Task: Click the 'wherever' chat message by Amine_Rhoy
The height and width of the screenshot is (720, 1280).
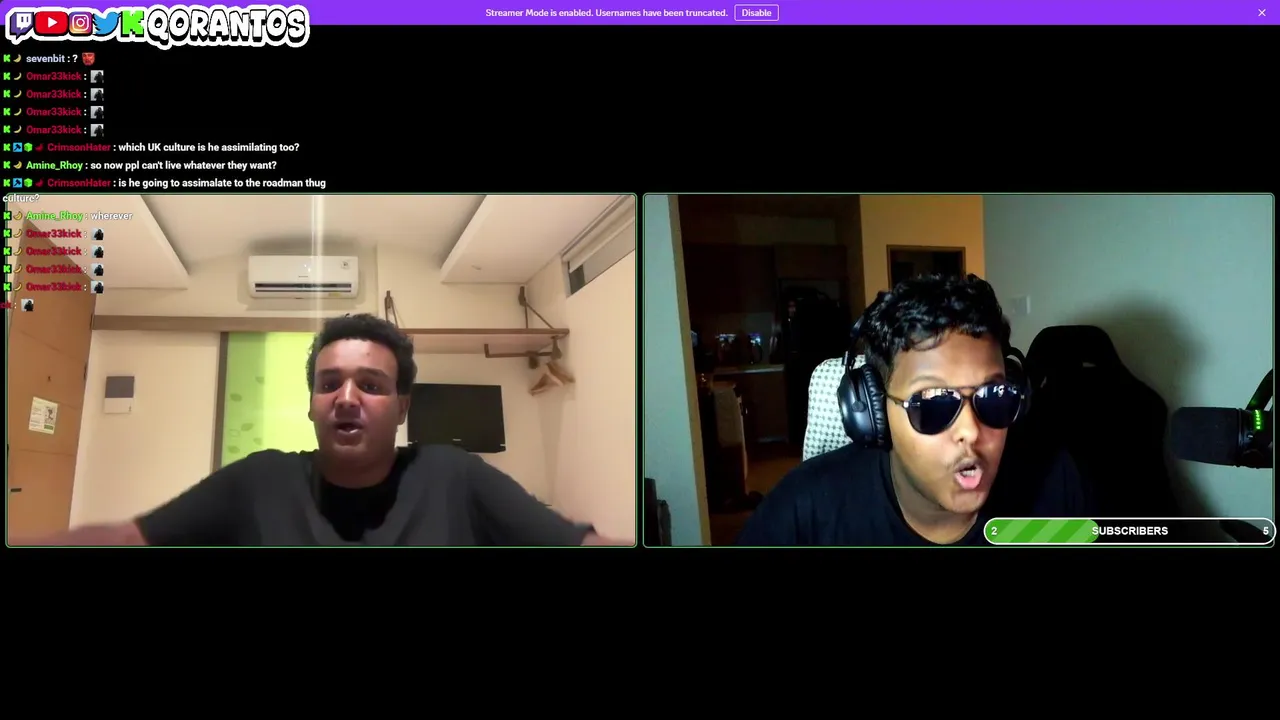Action: tap(111, 216)
